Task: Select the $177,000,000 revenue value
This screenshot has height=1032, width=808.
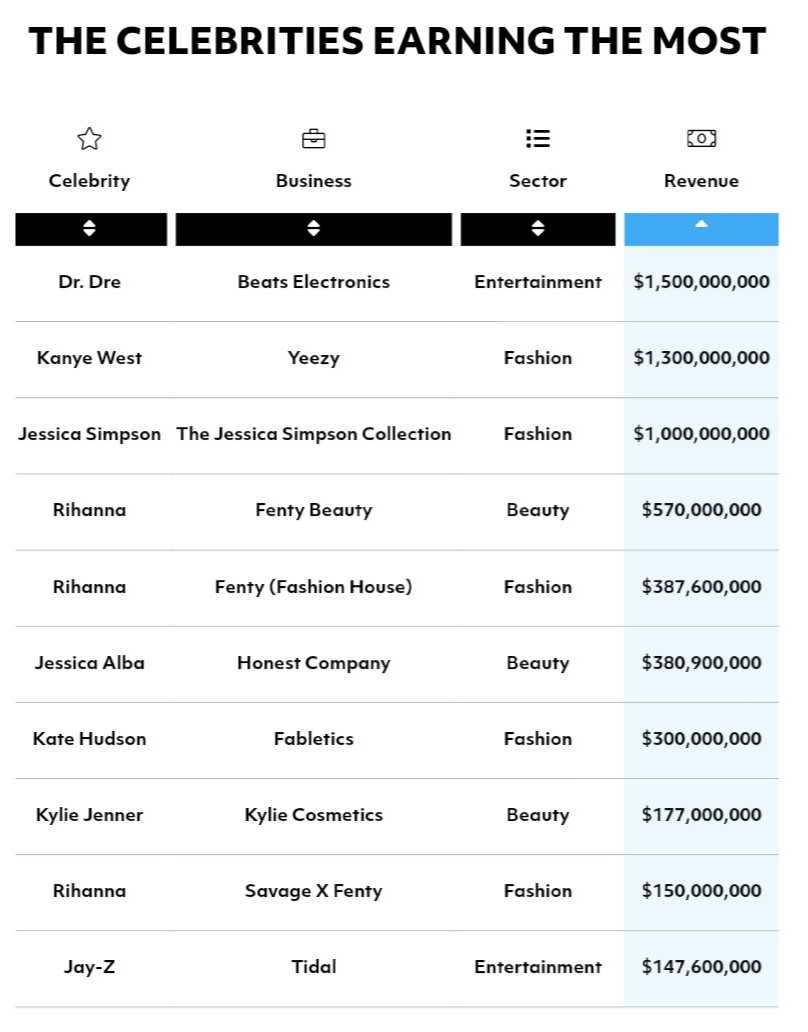Action: click(x=701, y=815)
